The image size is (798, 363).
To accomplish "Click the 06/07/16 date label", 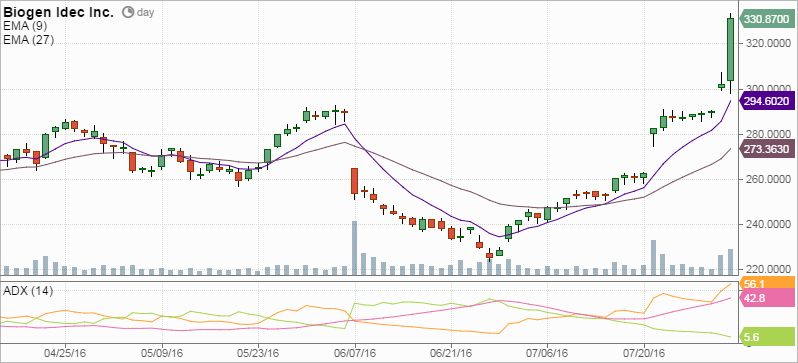I will (355, 352).
